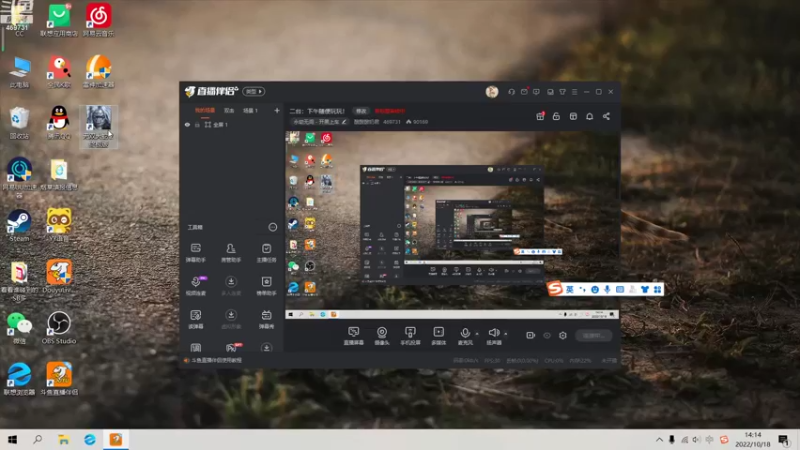The image size is (800, 450).
Task: Open the danmaku show tool
Action: tap(266, 319)
